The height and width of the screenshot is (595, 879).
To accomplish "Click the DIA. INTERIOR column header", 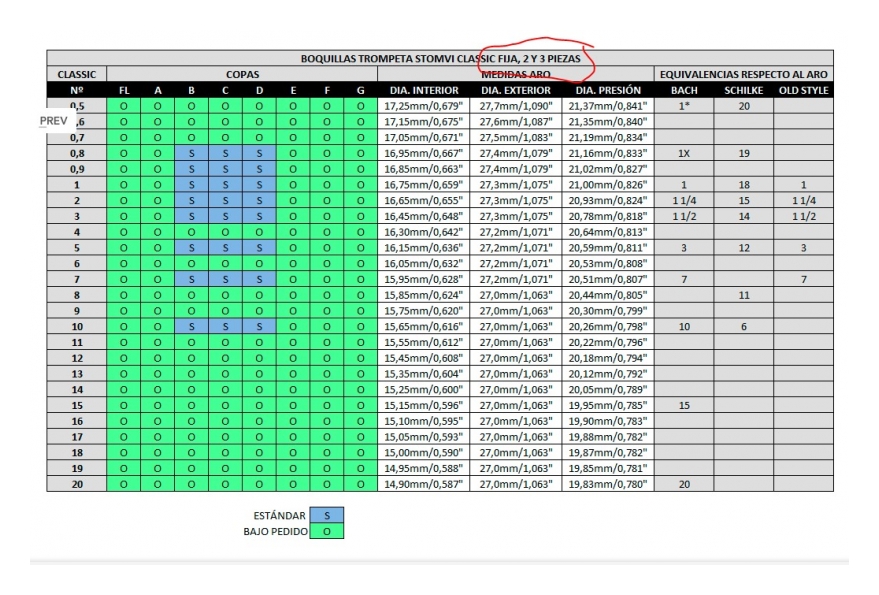I will click(x=424, y=90).
